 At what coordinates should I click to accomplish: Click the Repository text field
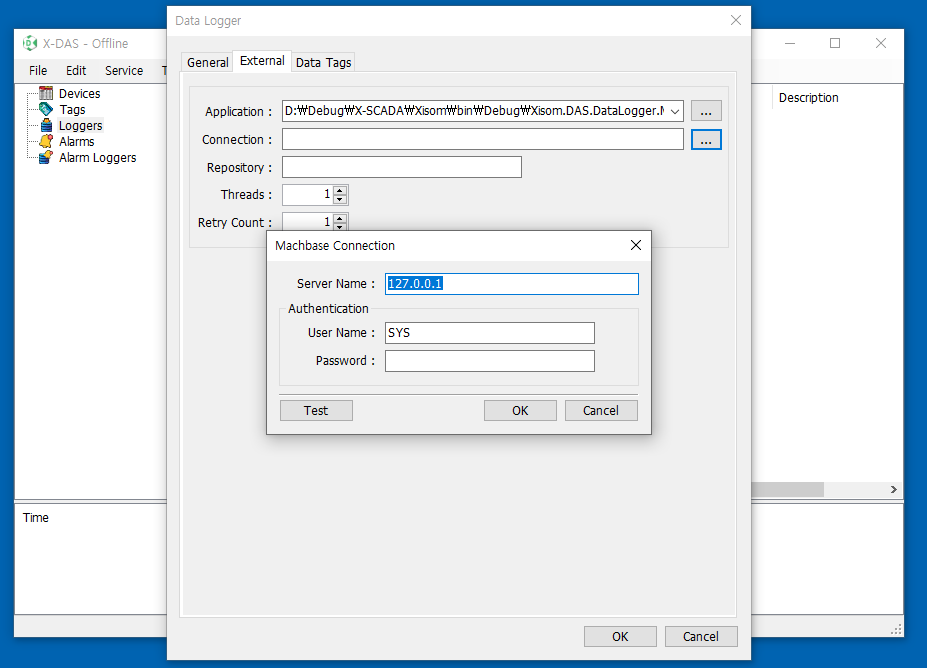point(401,167)
